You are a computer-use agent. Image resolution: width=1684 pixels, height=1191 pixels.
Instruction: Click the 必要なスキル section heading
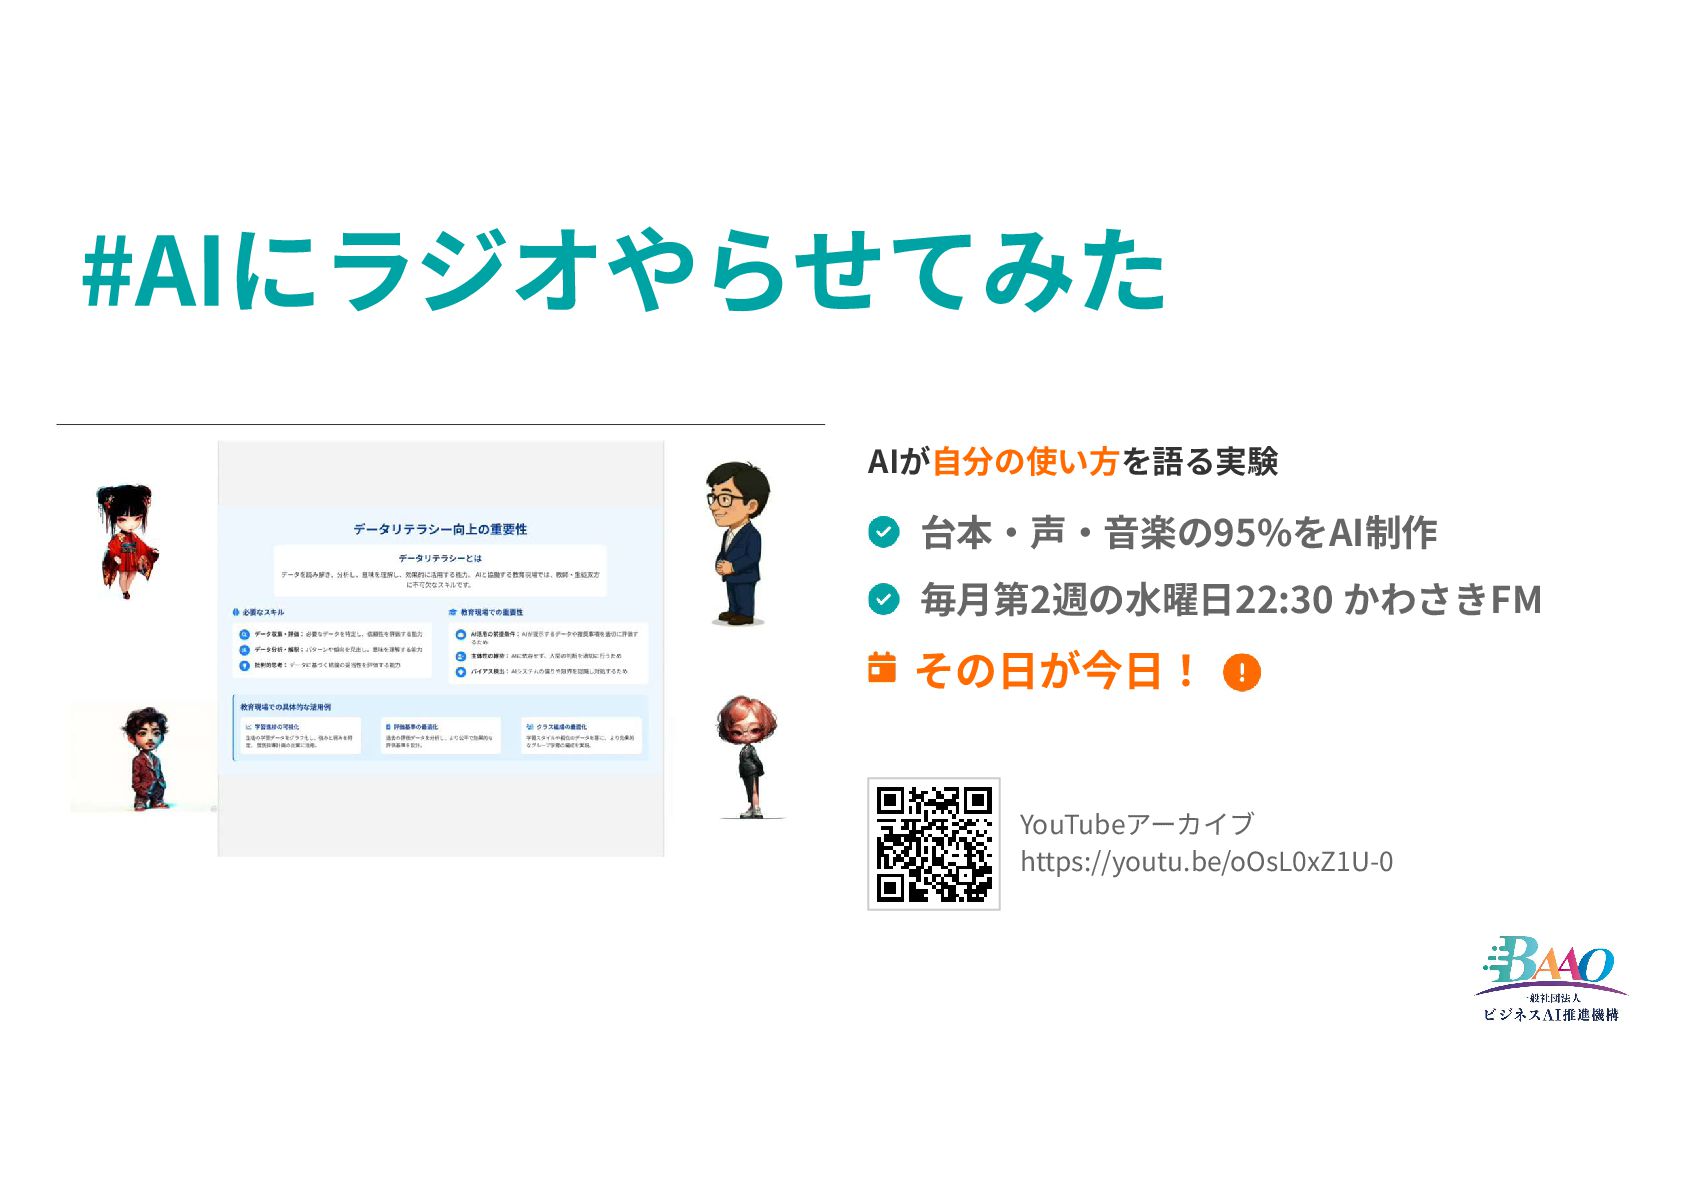coord(262,612)
